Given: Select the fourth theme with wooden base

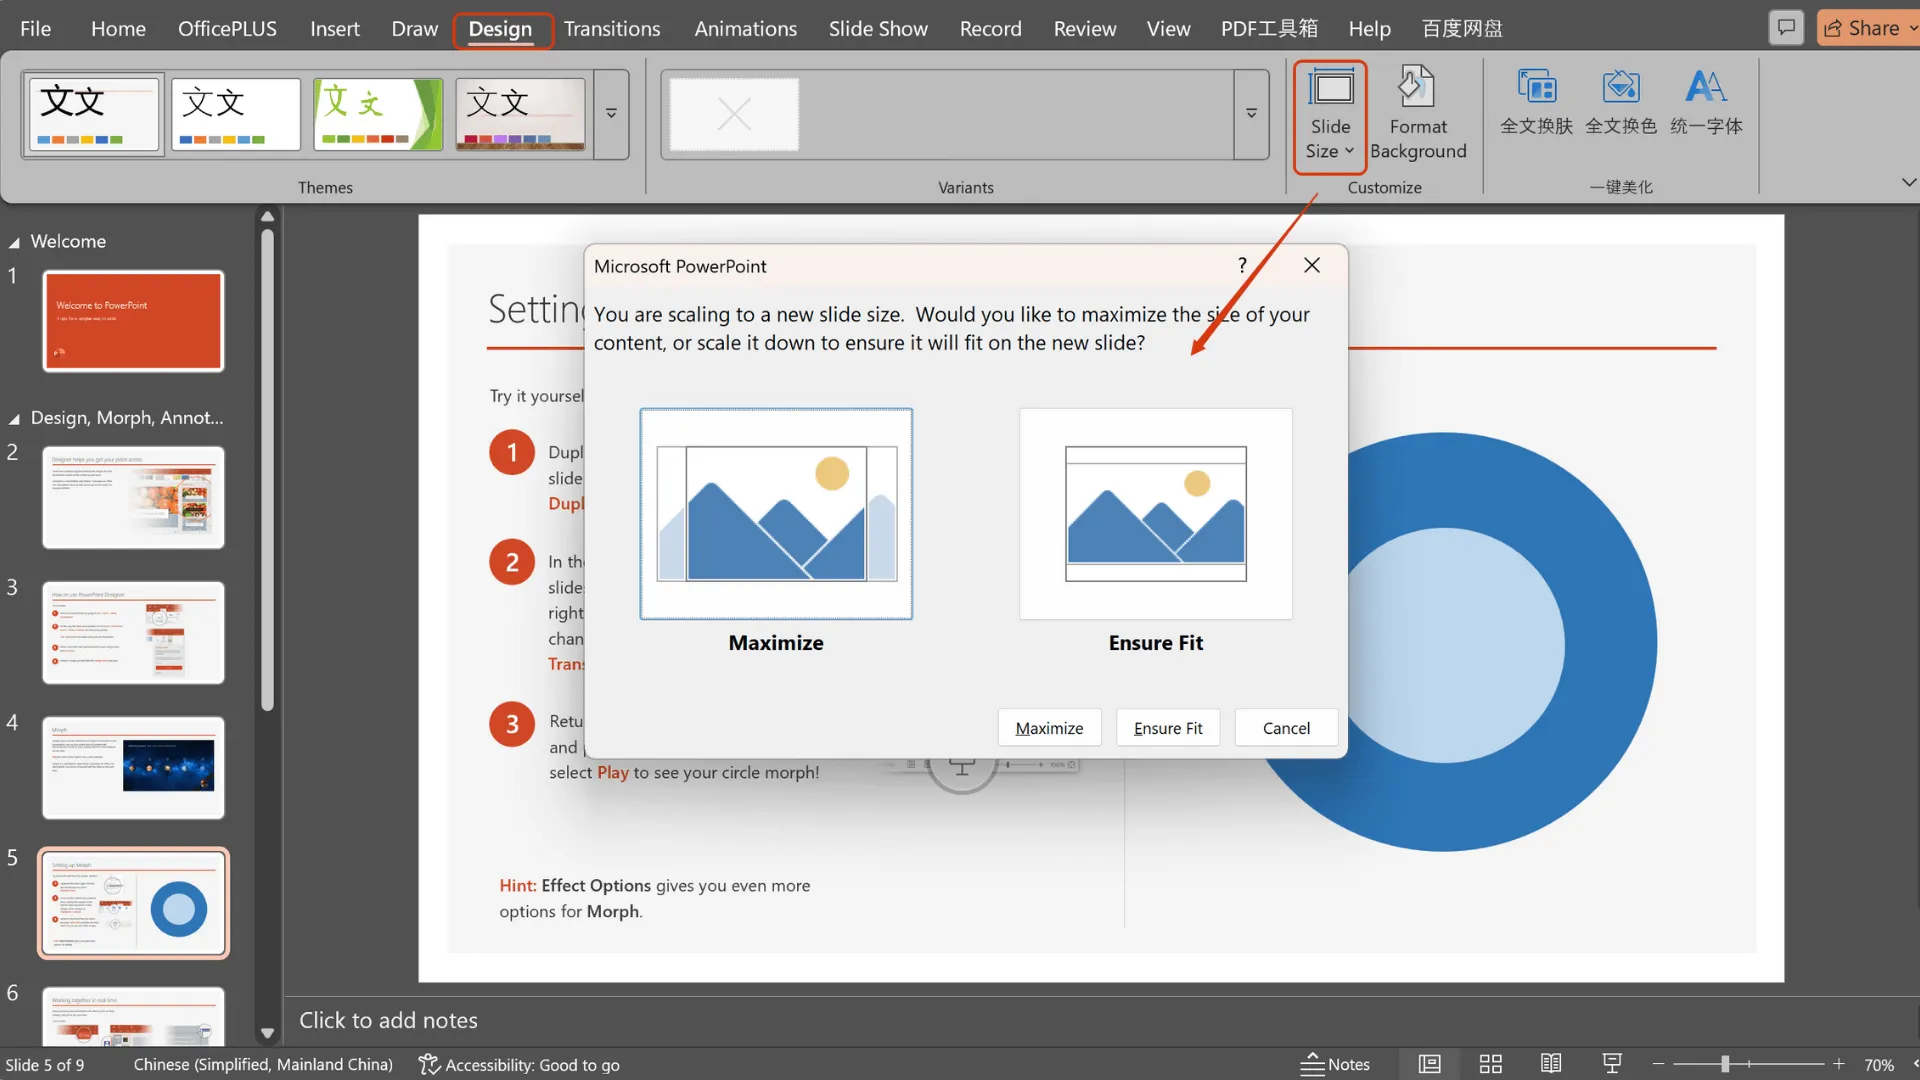Looking at the screenshot, I should pyautogui.click(x=520, y=114).
